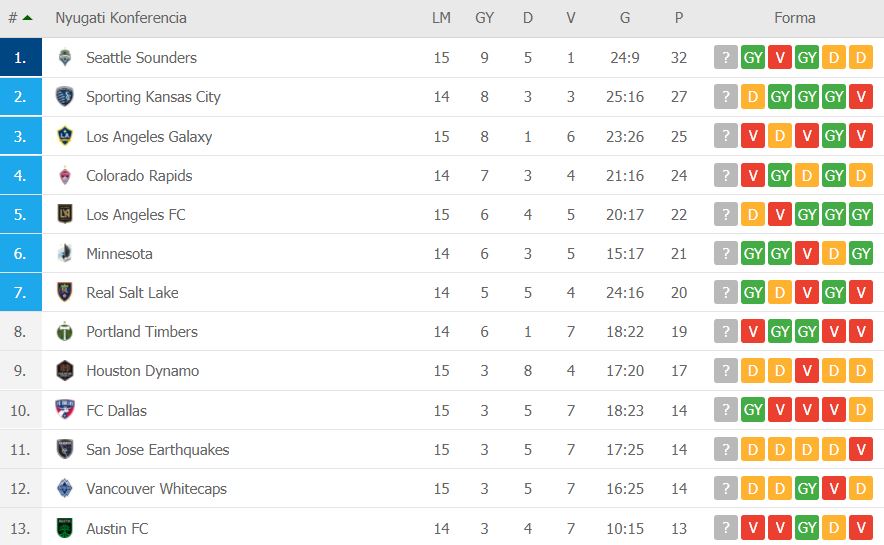Click the Seattle Sounders team crest
Image resolution: width=884 pixels, height=545 pixels.
[x=65, y=57]
